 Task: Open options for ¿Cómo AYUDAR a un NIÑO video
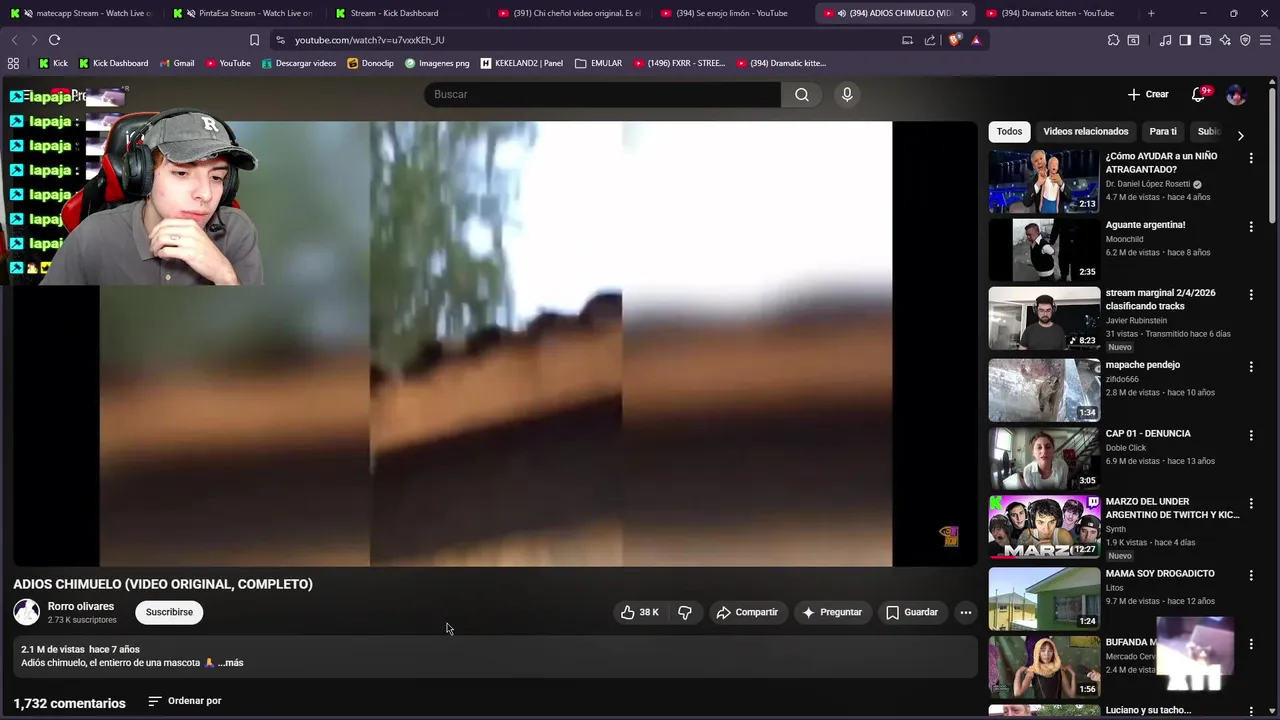click(x=1250, y=158)
